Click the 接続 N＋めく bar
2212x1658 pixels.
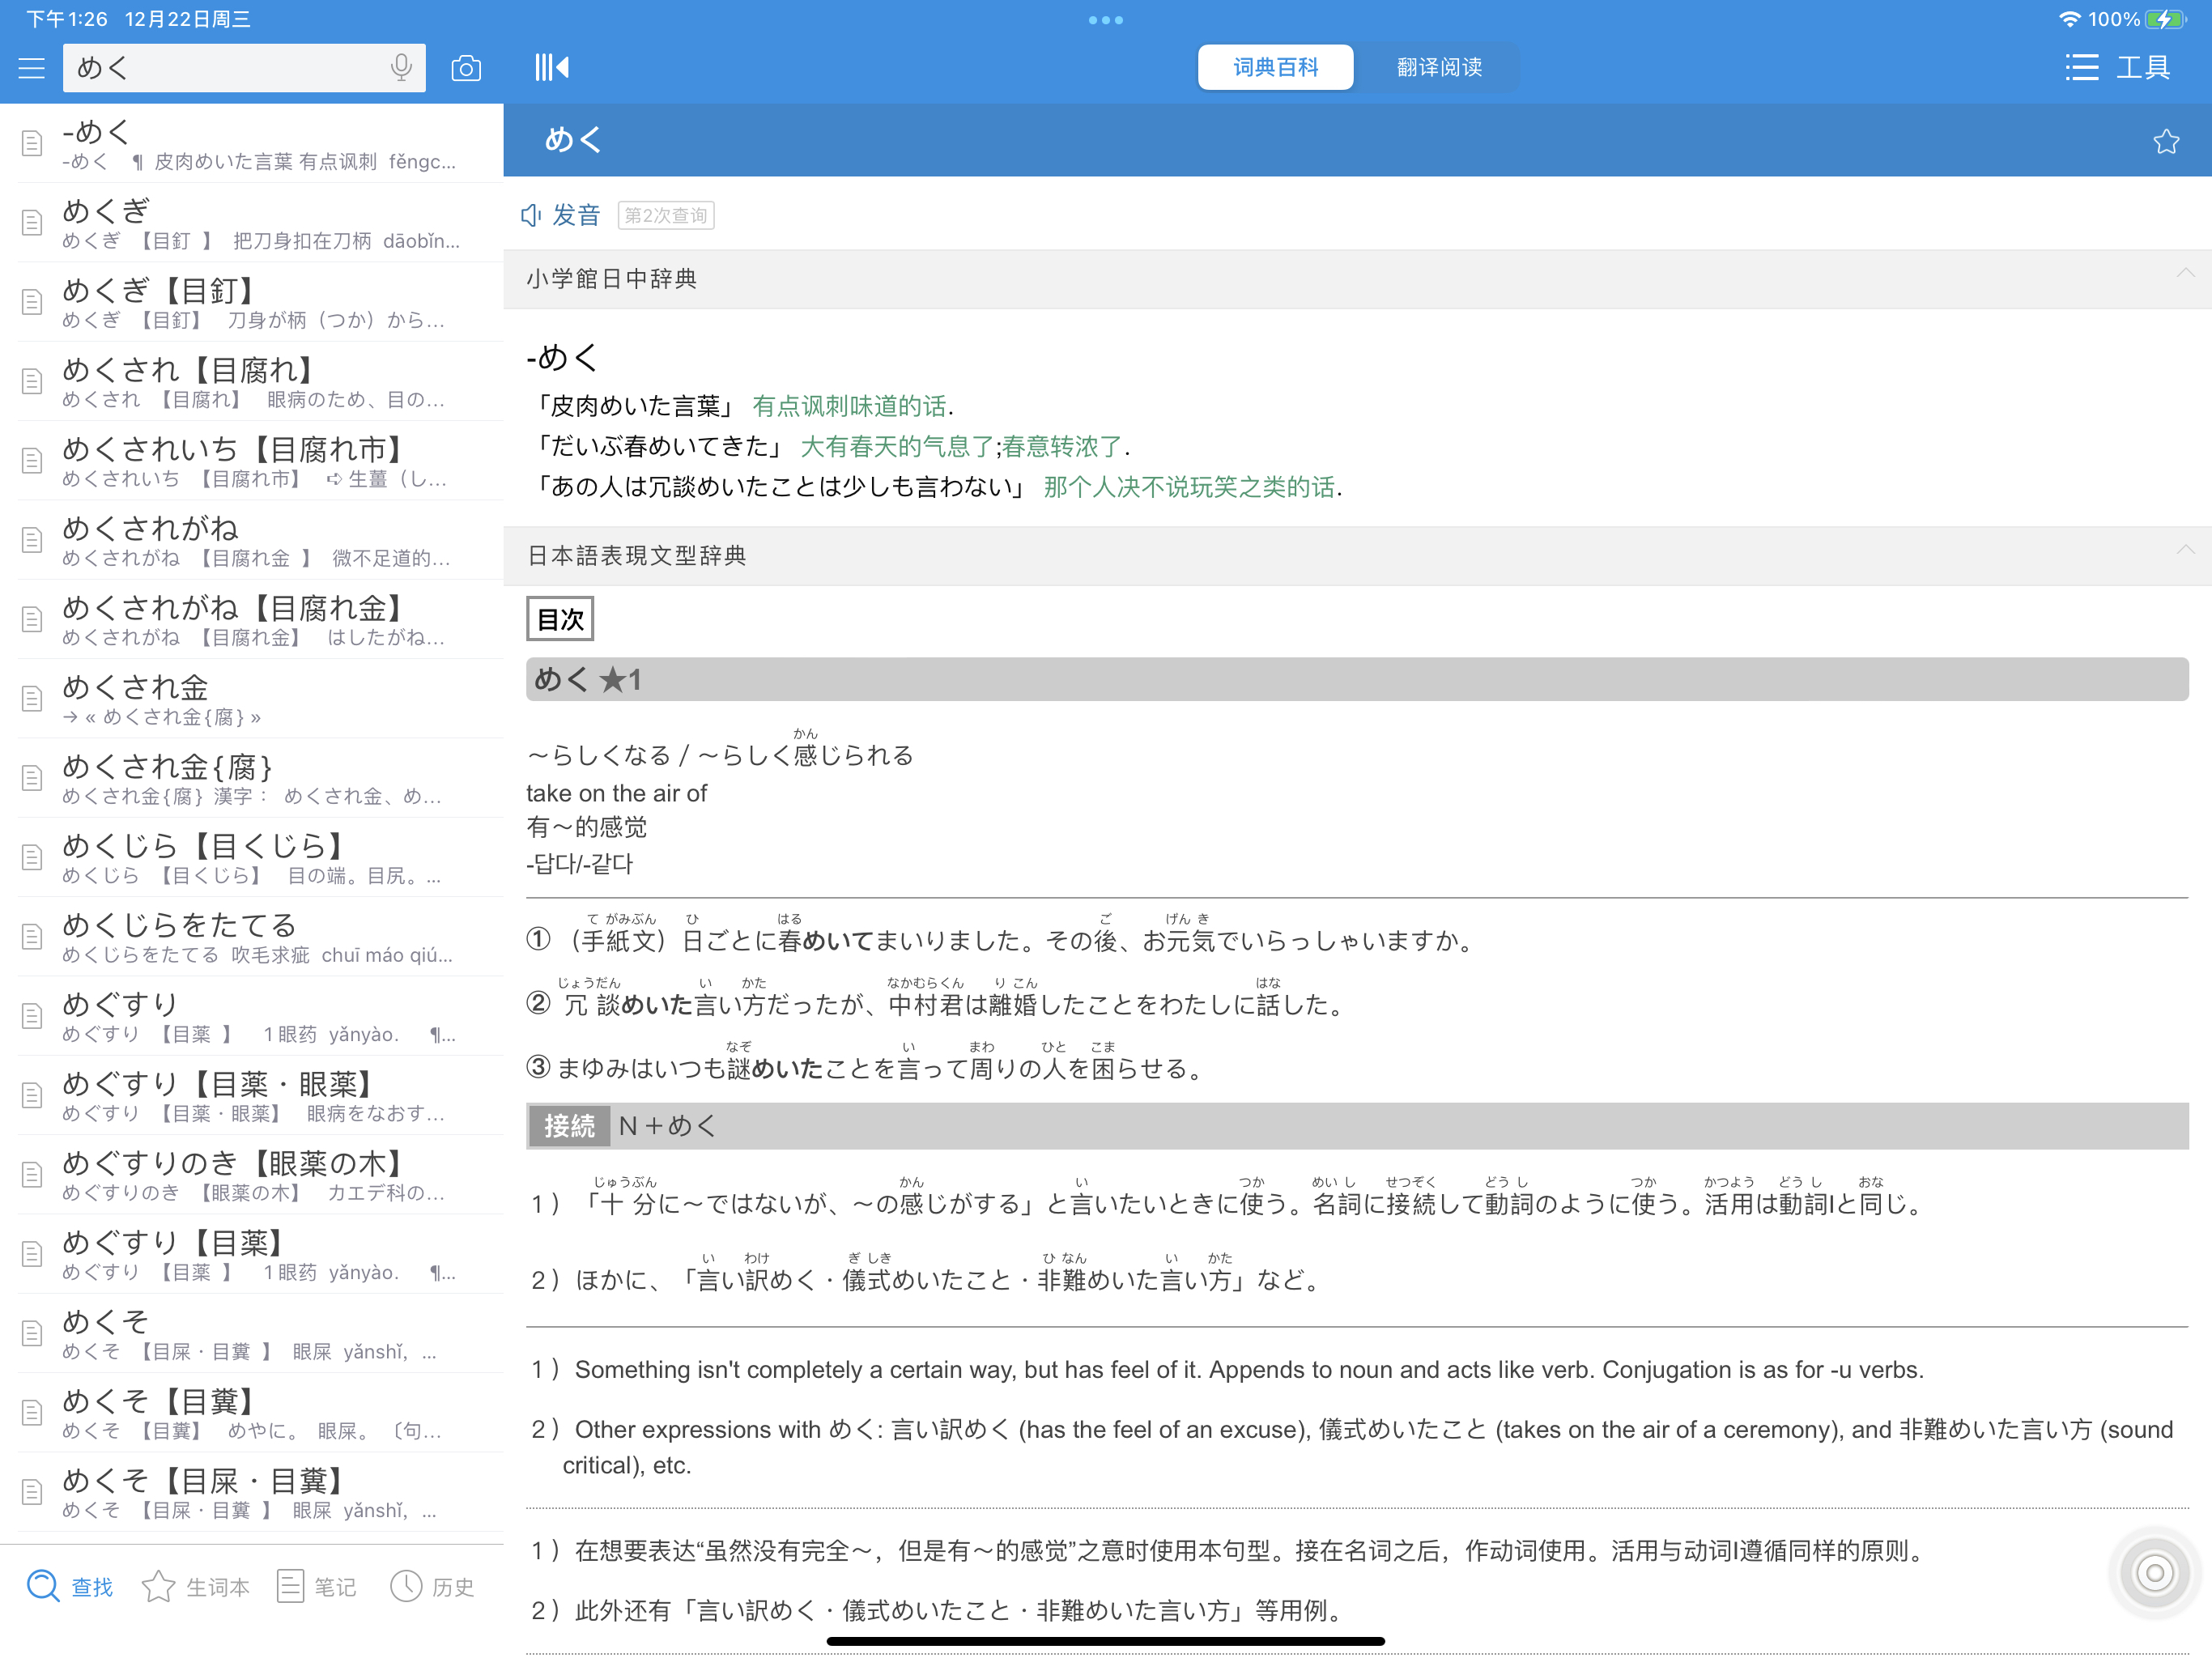(1357, 1127)
